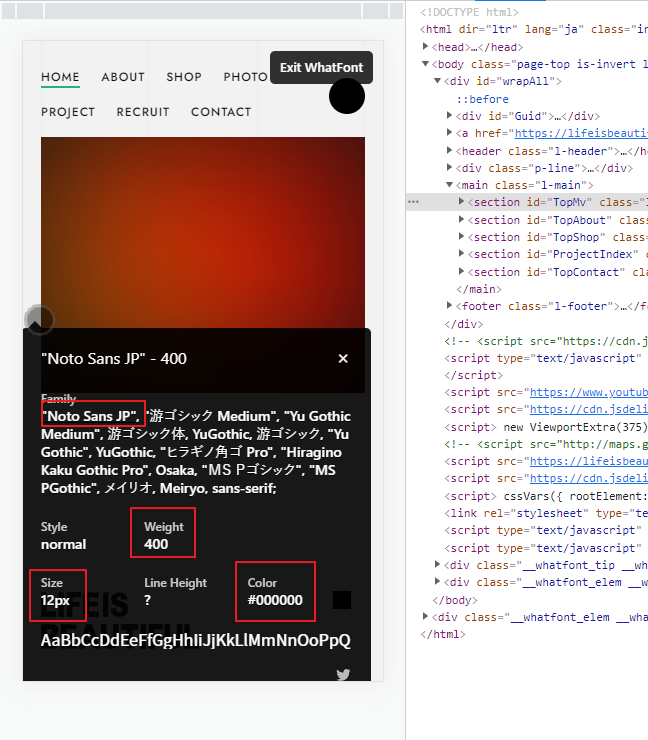Select the ViewportExtra(375) script line
This screenshot has width=648, height=740.
(x=546, y=427)
